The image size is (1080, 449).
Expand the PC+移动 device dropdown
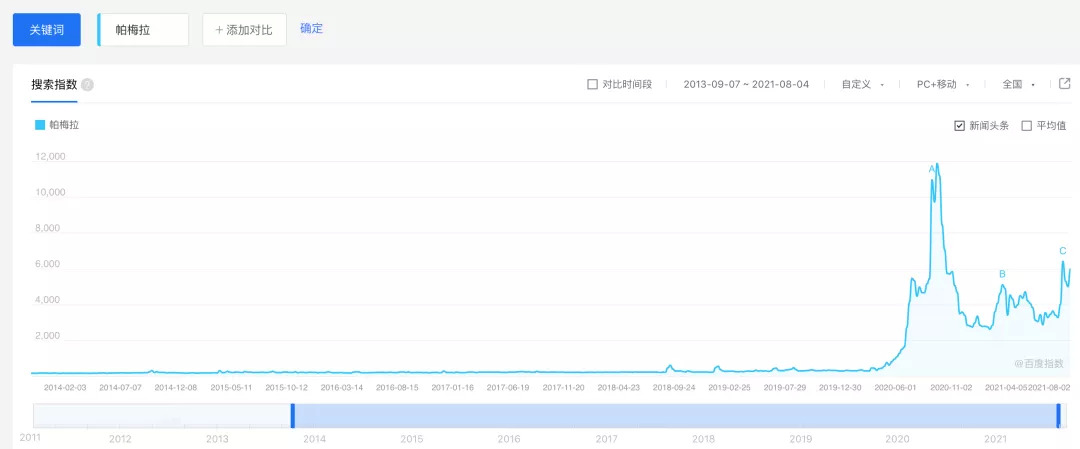942,85
